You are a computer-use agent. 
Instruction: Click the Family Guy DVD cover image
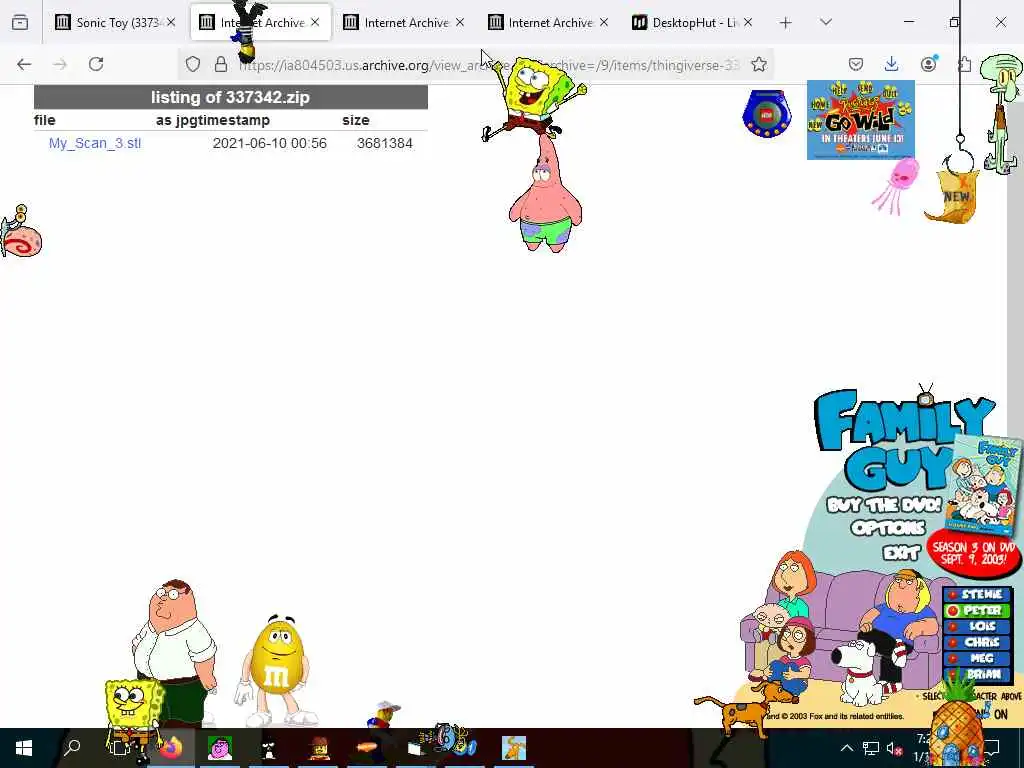coord(983,486)
